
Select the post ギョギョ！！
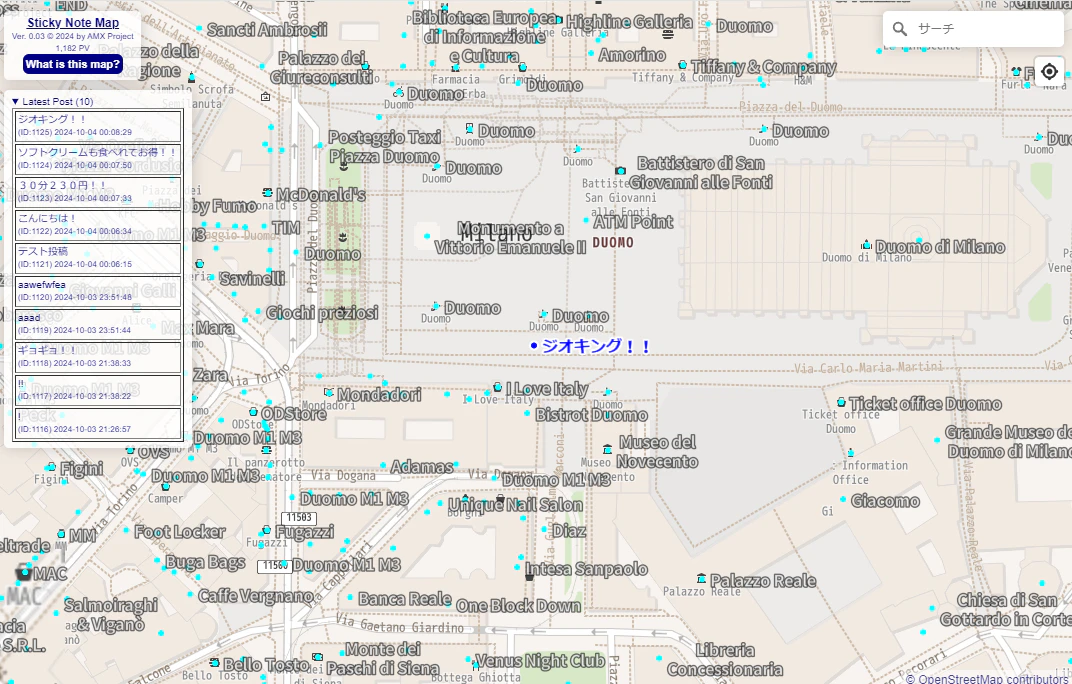point(98,356)
